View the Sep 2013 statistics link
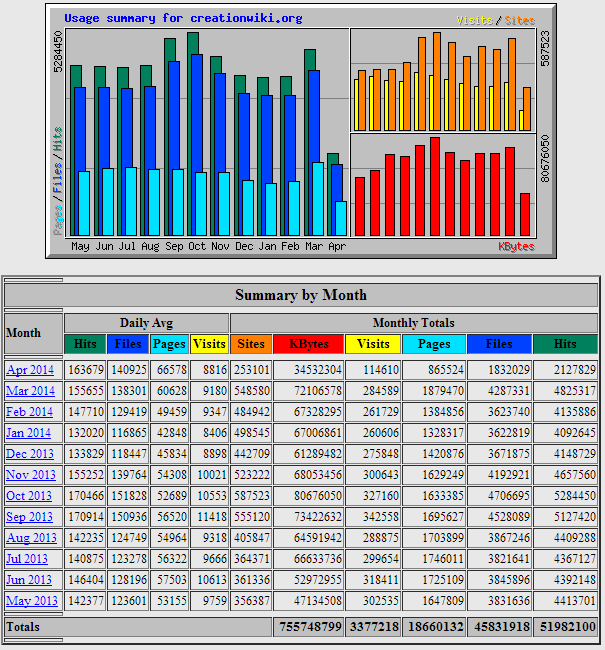The width and height of the screenshot is (605, 650). point(30,517)
